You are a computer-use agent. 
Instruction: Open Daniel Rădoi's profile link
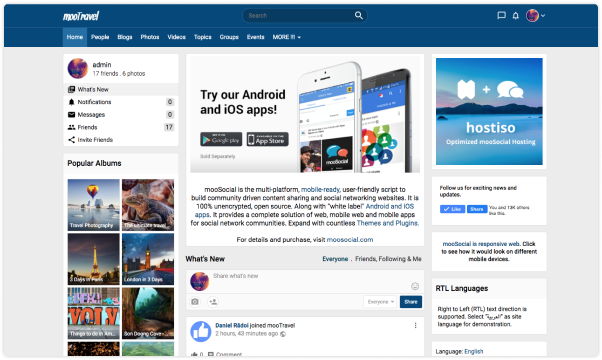pyautogui.click(x=232, y=325)
